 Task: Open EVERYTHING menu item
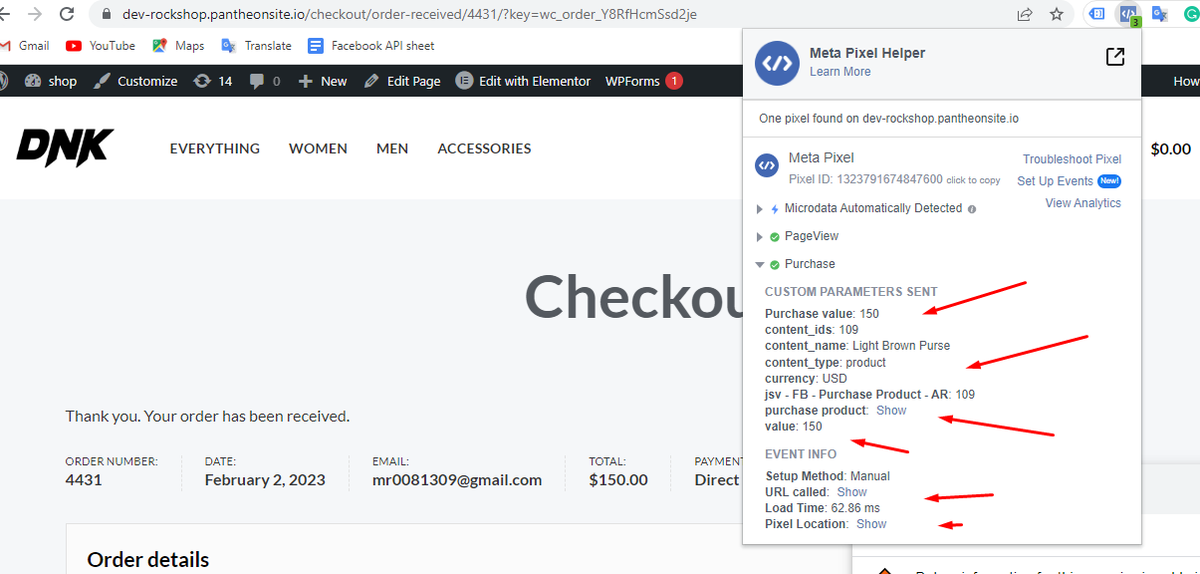(215, 148)
